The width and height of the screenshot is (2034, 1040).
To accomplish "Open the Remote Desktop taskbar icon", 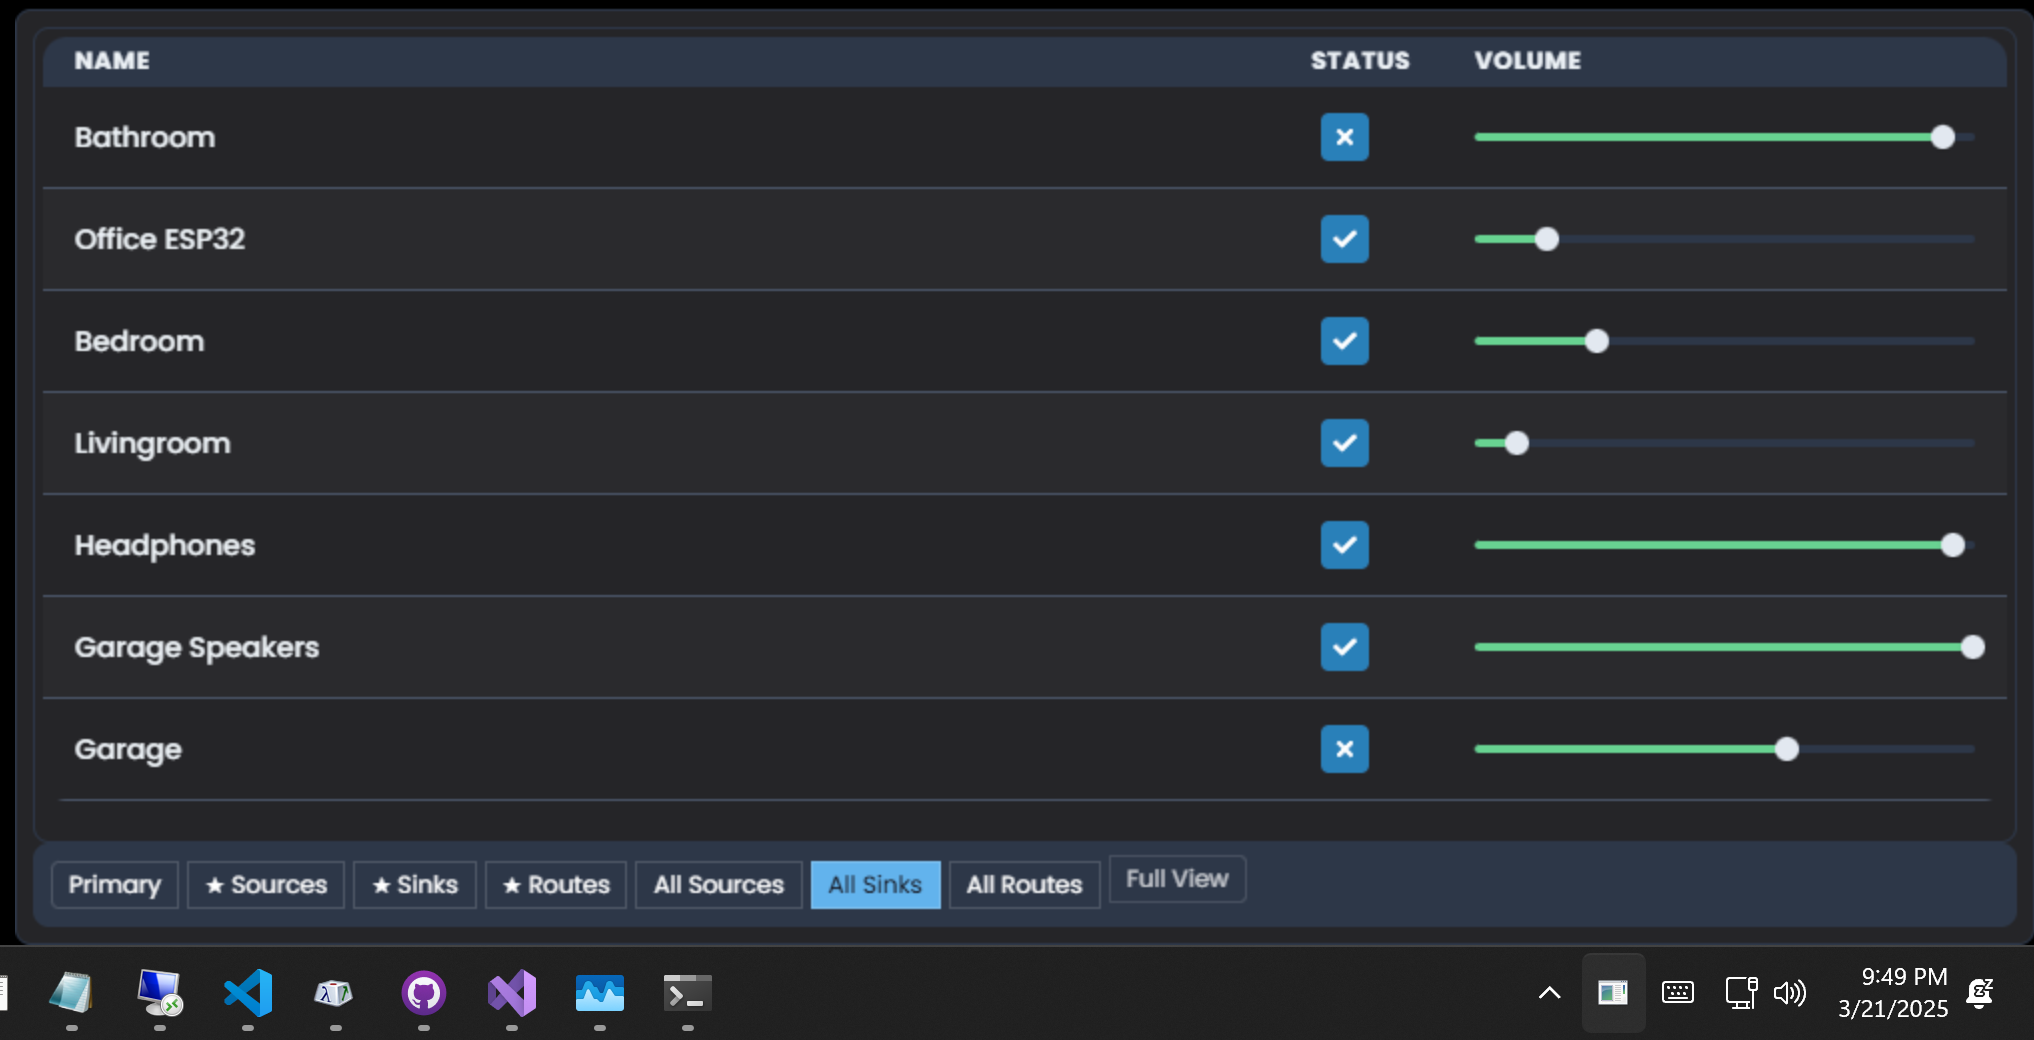I will 160,993.
